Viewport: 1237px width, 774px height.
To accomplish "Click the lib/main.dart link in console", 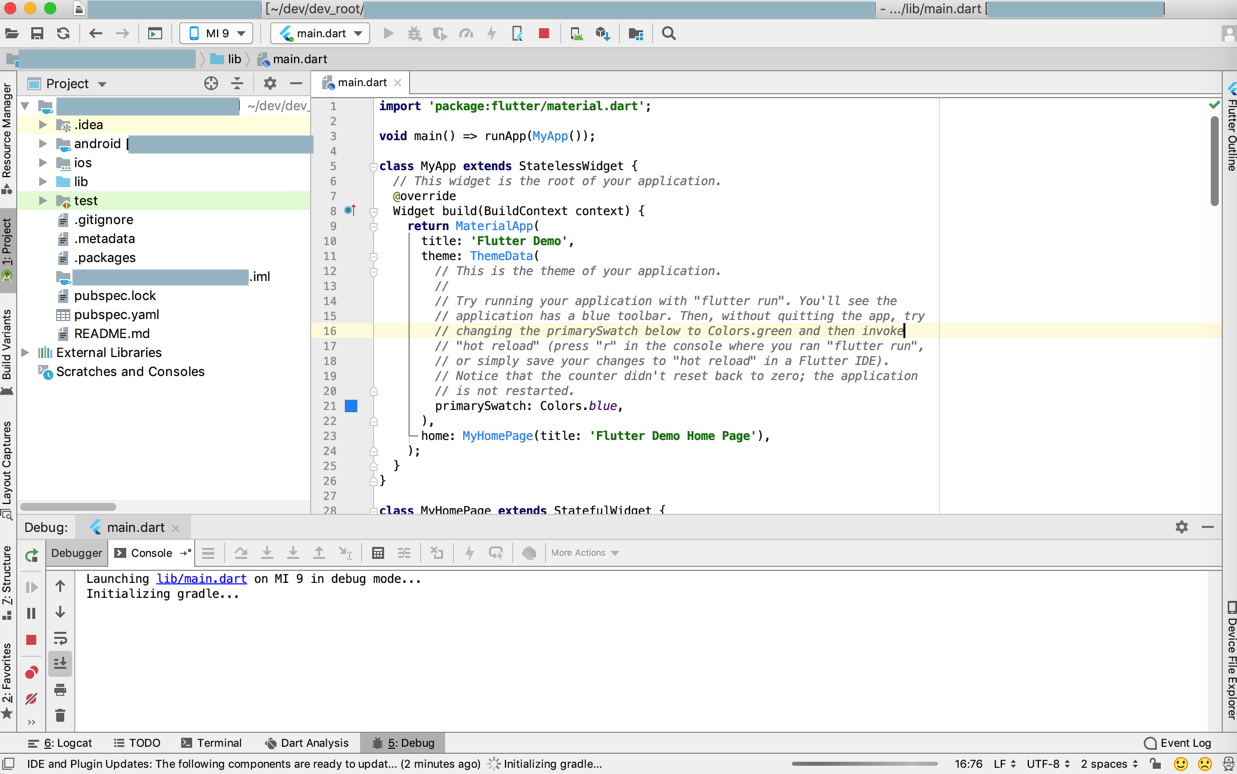I will pos(201,579).
